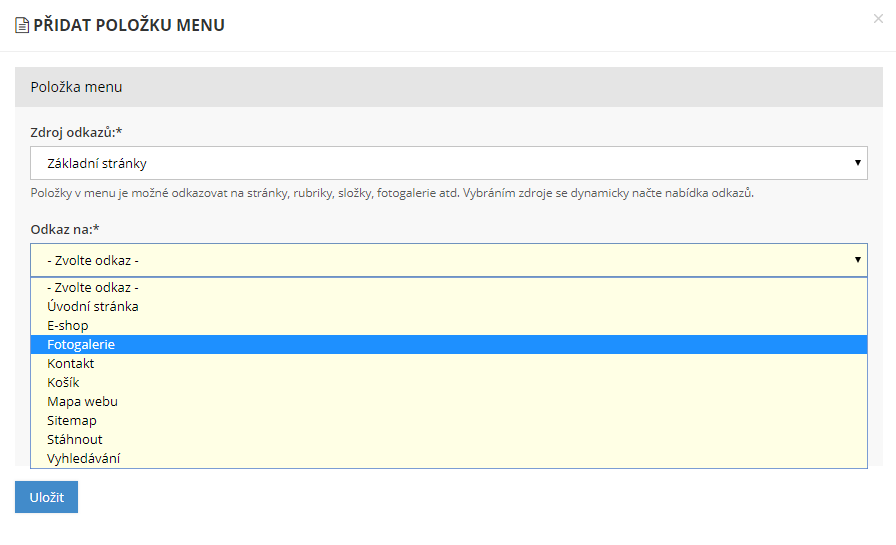The width and height of the screenshot is (896, 545).
Task: Click the Odkaz na field label
Action: pos(65,229)
